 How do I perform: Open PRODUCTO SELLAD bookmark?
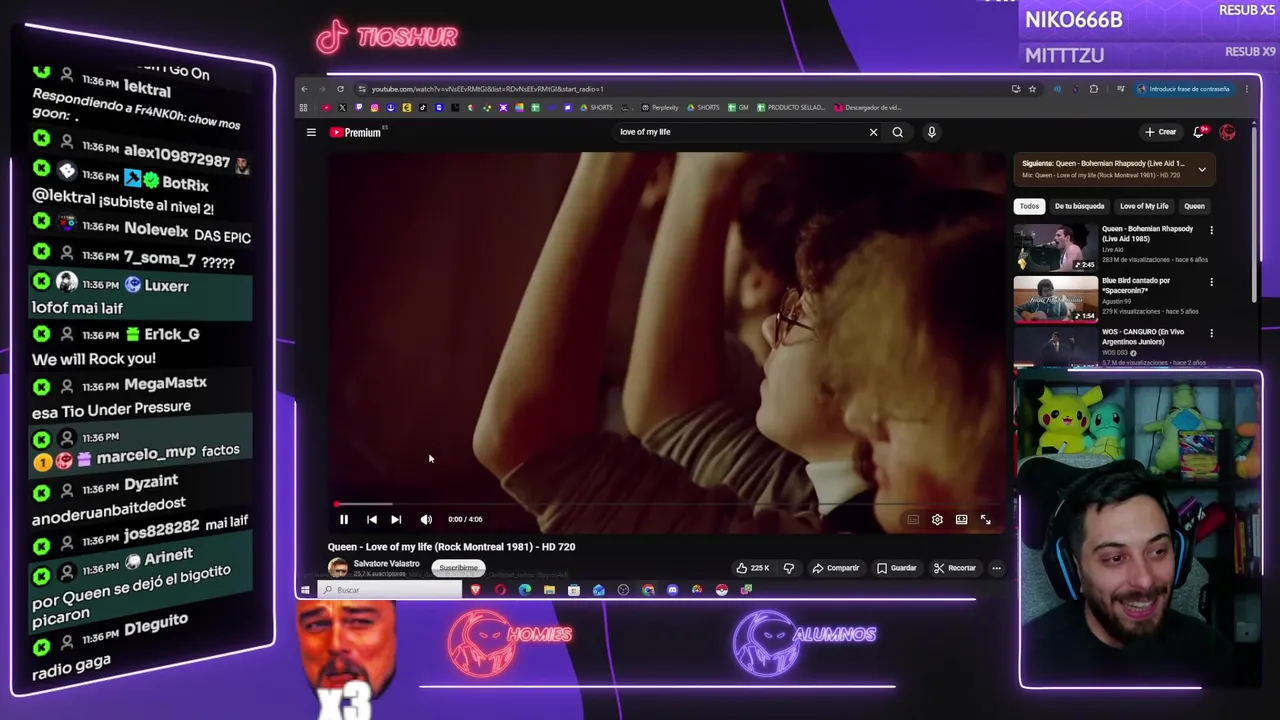coord(791,108)
